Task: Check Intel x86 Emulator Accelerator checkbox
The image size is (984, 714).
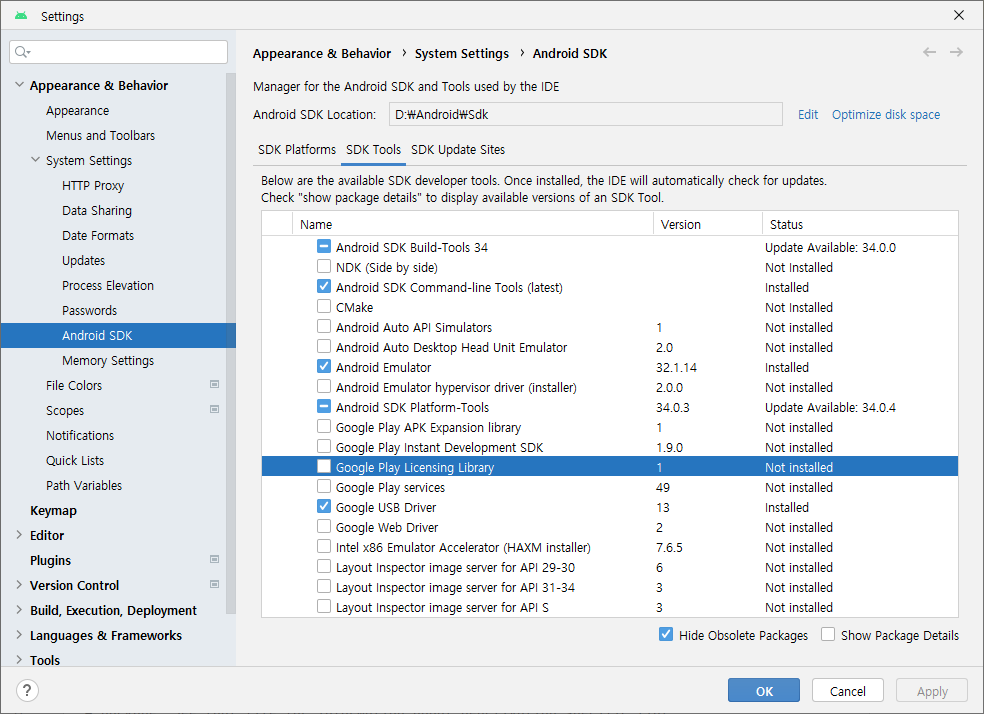Action: click(x=324, y=546)
